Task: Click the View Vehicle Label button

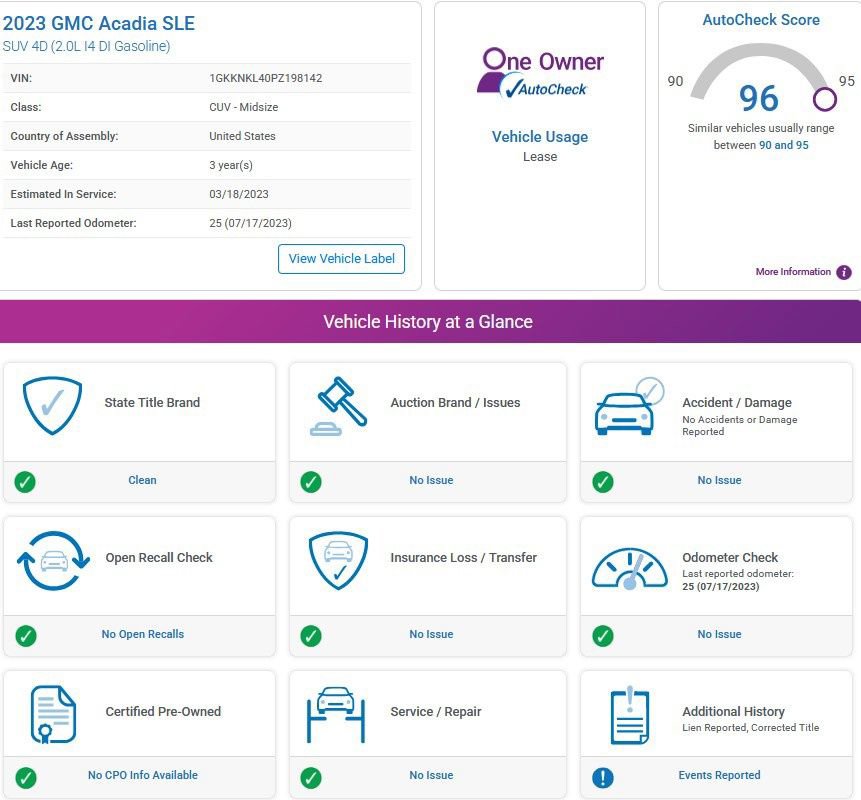Action: coord(341,259)
